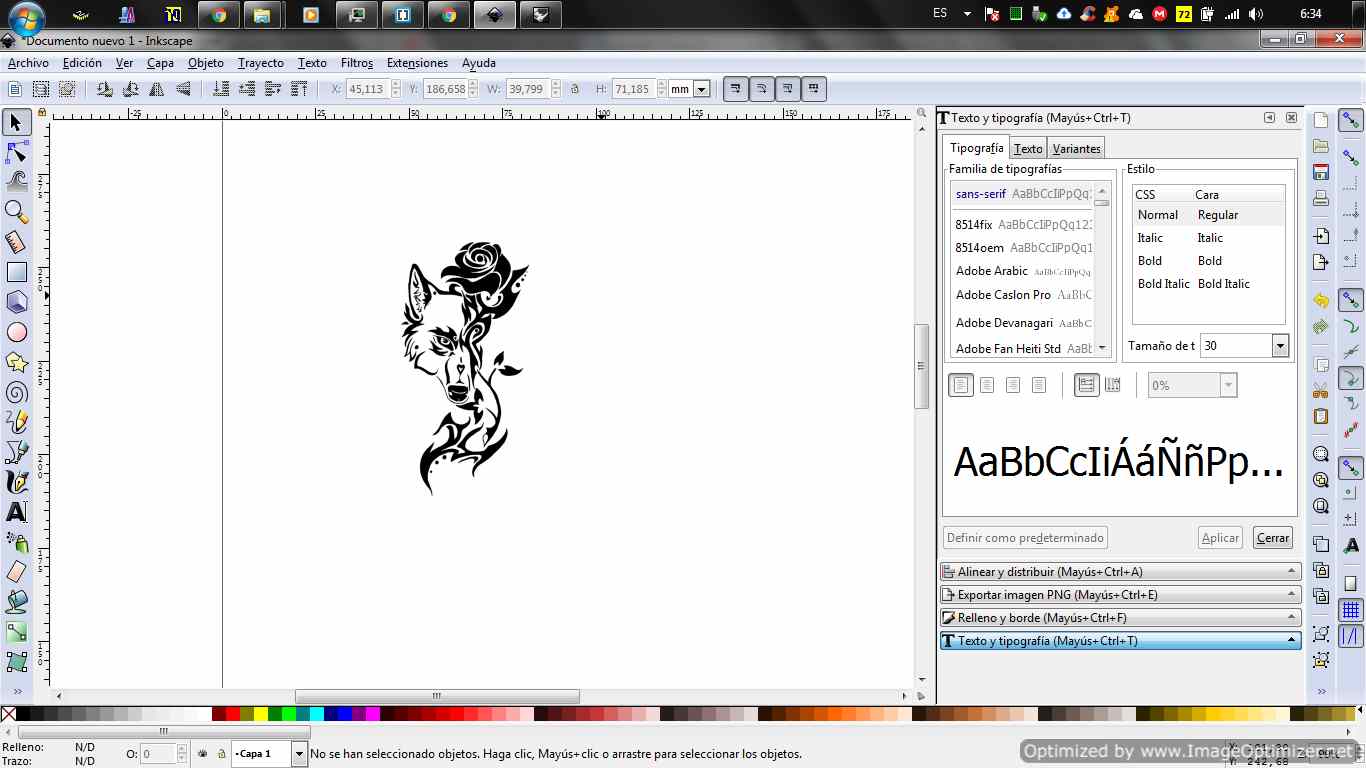
Task: Toggle scale stroke width affect button
Action: (x=736, y=89)
